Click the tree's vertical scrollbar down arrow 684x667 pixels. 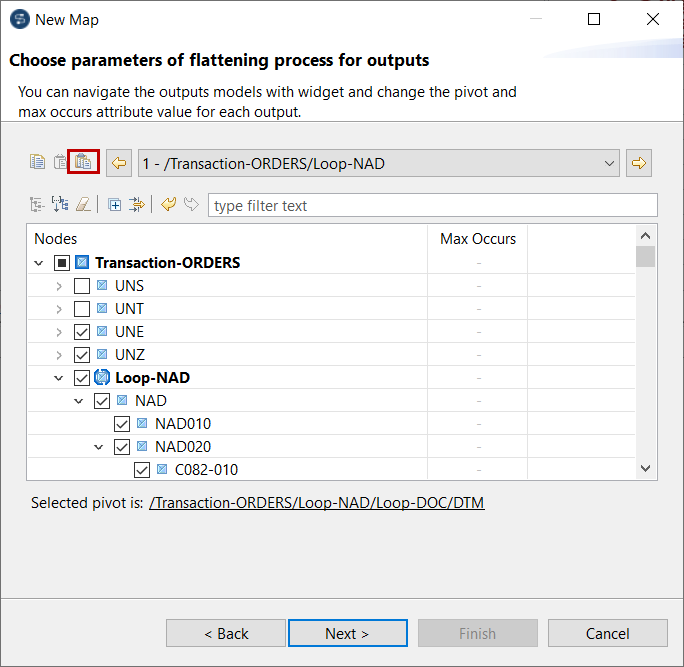[645, 468]
